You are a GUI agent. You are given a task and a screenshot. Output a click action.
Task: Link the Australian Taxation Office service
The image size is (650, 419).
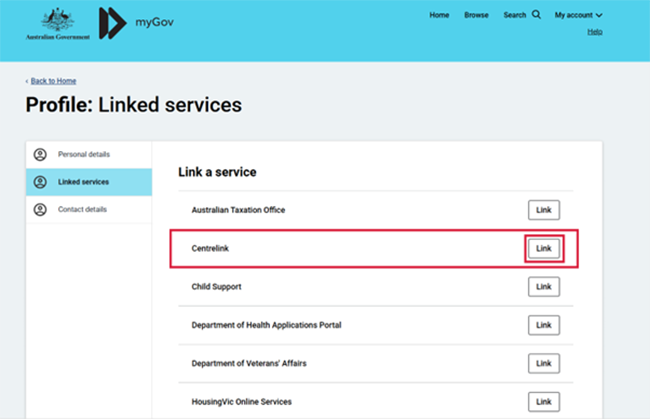coord(543,210)
